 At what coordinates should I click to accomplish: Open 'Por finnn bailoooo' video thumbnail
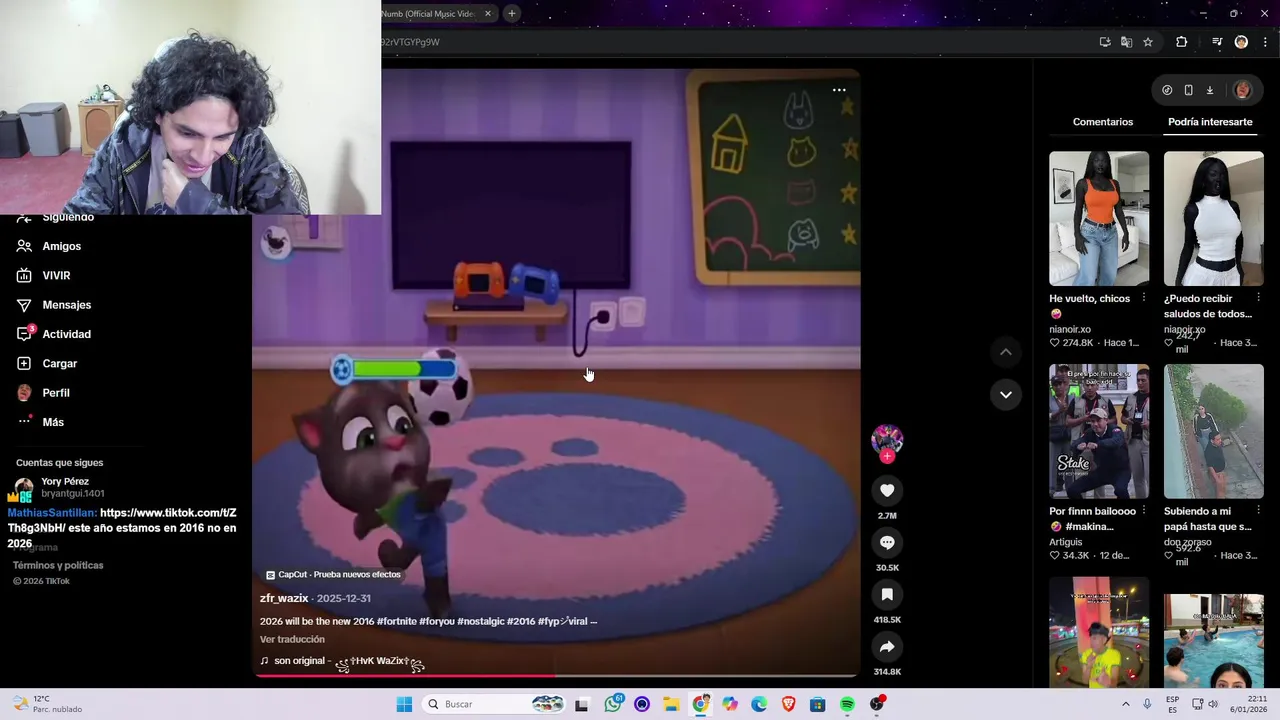point(1099,431)
